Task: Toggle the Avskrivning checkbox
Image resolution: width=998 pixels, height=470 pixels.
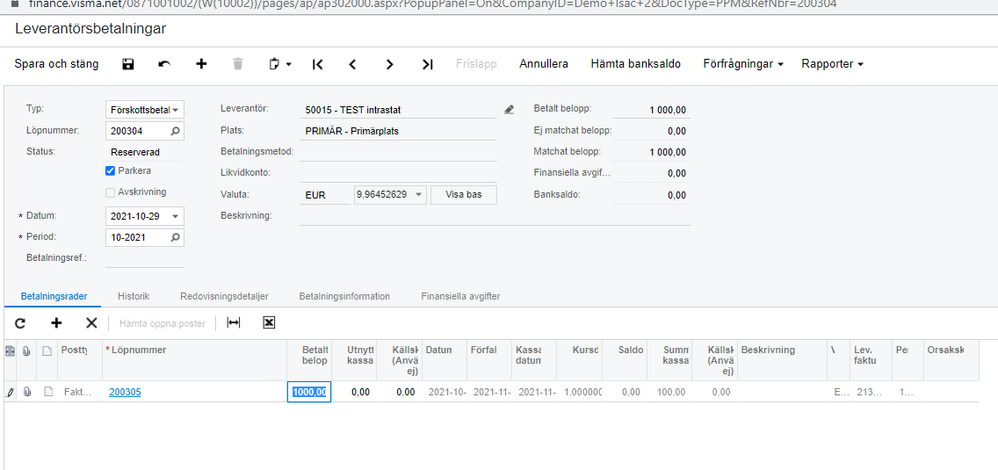Action: (110, 192)
